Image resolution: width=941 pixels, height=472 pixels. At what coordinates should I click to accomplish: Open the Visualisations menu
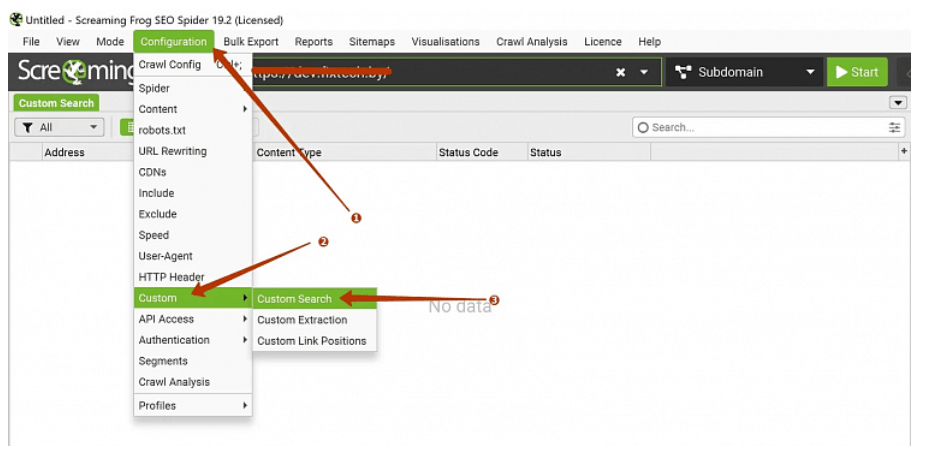[445, 41]
